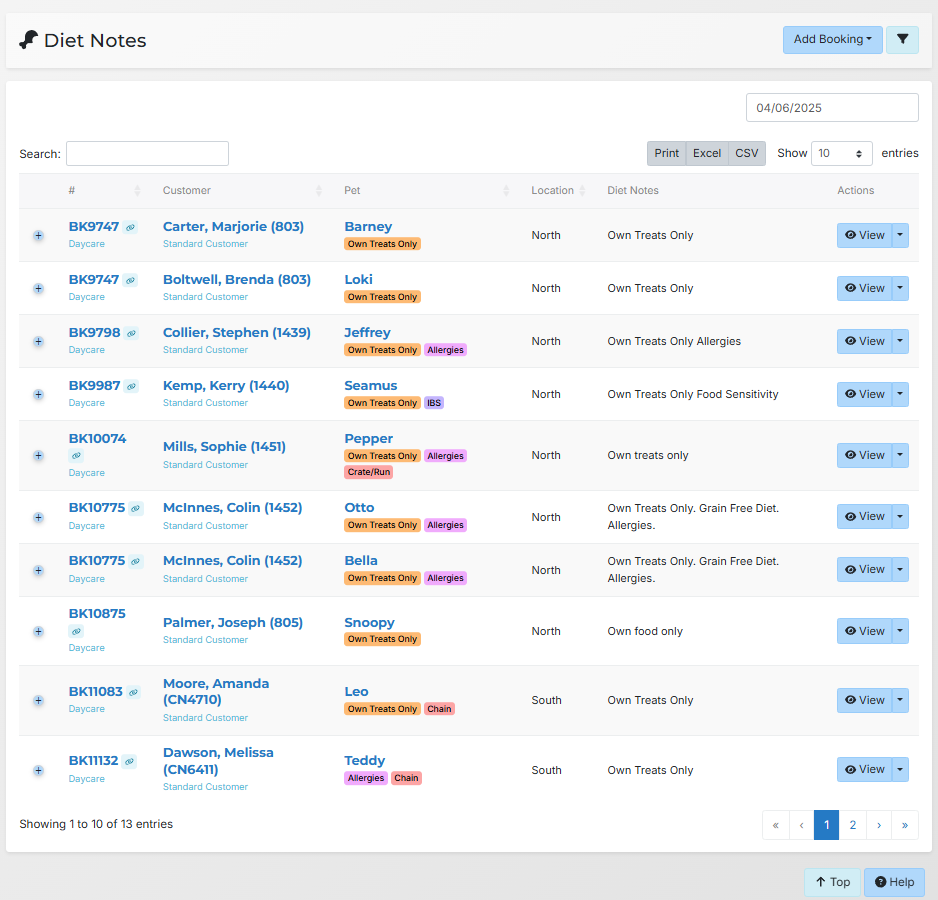Open the Show entries count selector
The width and height of the screenshot is (938, 900).
click(841, 154)
